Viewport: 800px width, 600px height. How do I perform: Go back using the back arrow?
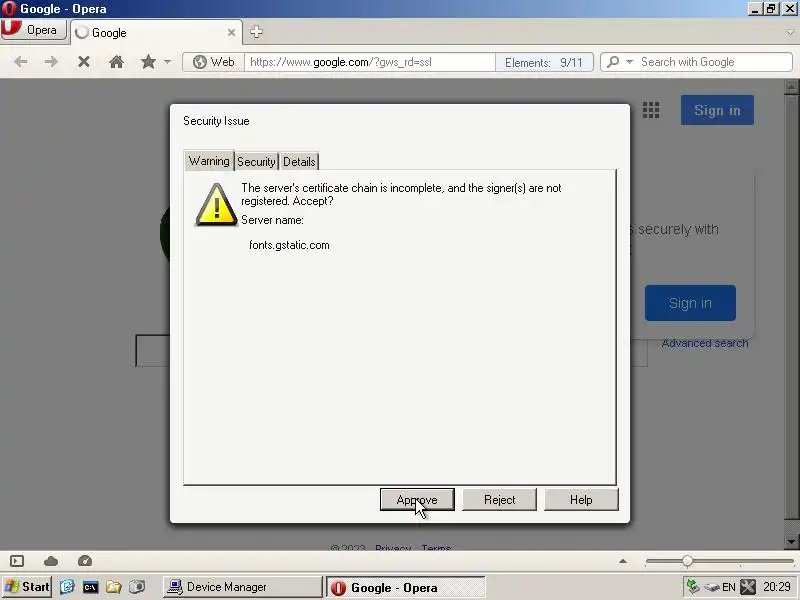pos(21,62)
